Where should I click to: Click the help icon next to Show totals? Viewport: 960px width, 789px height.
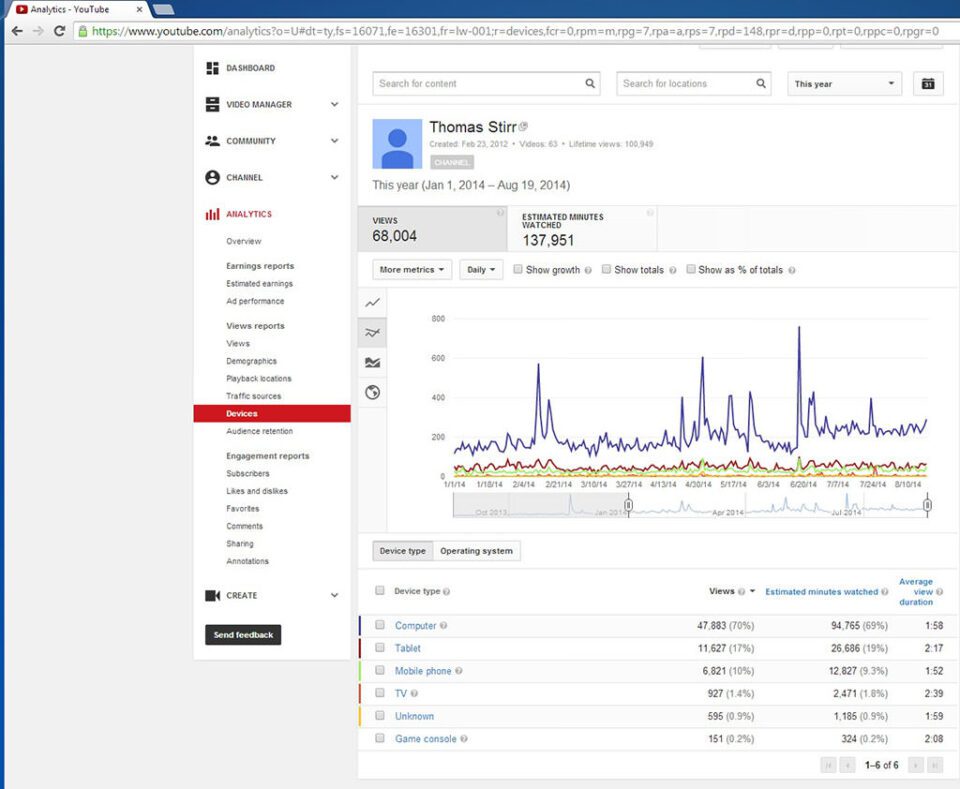pyautogui.click(x=672, y=270)
